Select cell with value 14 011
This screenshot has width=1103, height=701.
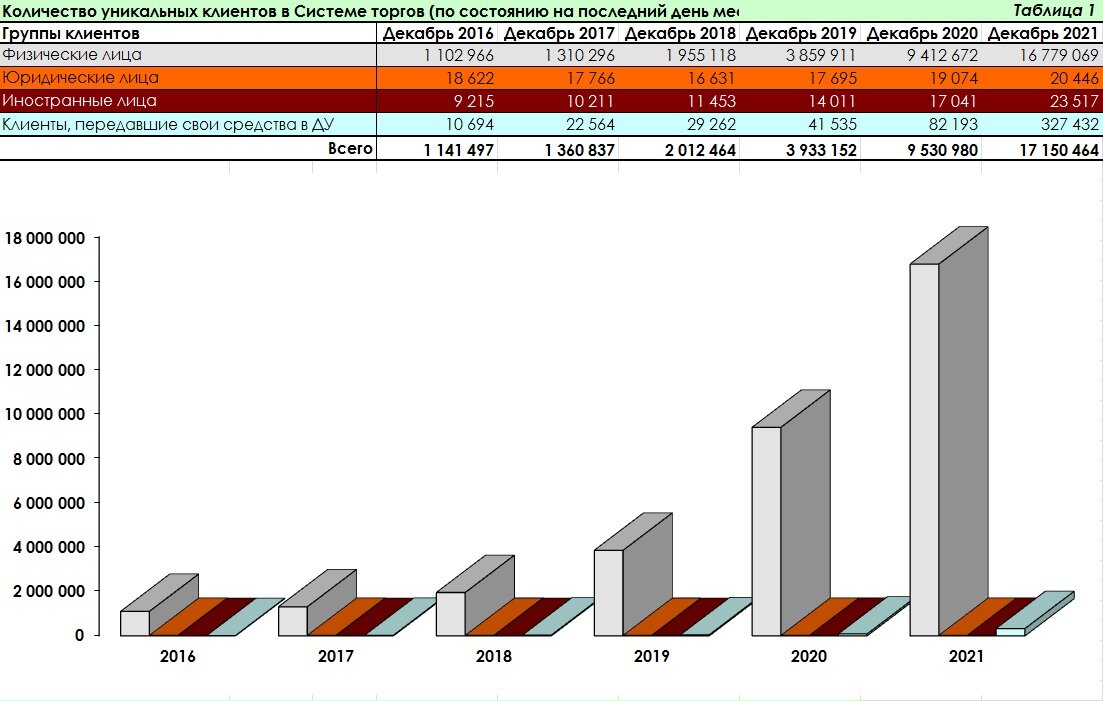tap(800, 101)
